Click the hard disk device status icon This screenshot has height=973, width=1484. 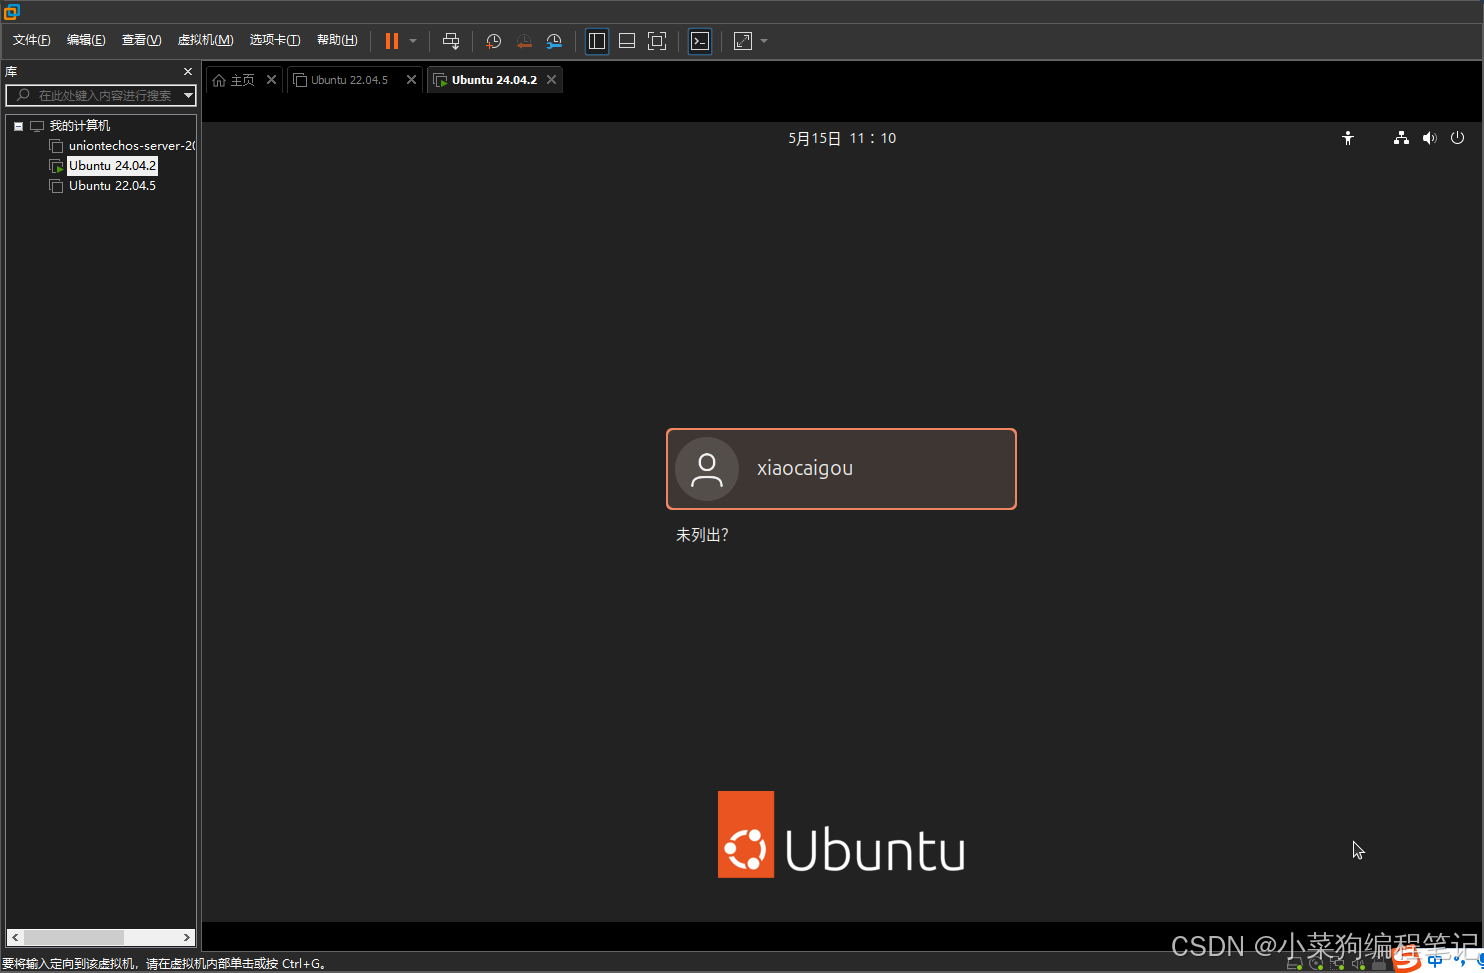coord(1294,964)
